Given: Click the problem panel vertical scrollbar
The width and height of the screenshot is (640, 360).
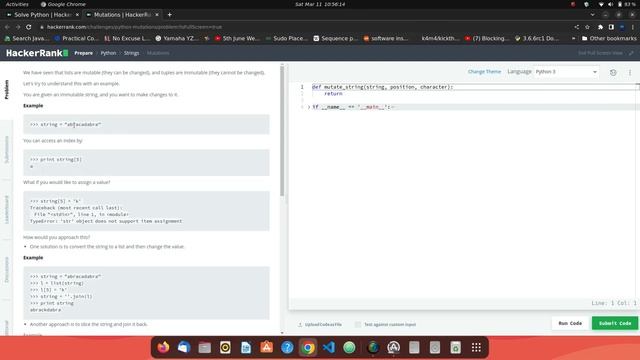Looking at the screenshot, I should [x=282, y=131].
